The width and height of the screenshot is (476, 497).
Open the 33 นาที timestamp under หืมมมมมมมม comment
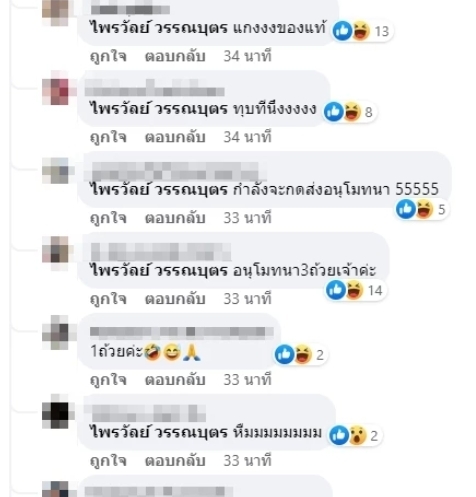pyautogui.click(x=247, y=461)
